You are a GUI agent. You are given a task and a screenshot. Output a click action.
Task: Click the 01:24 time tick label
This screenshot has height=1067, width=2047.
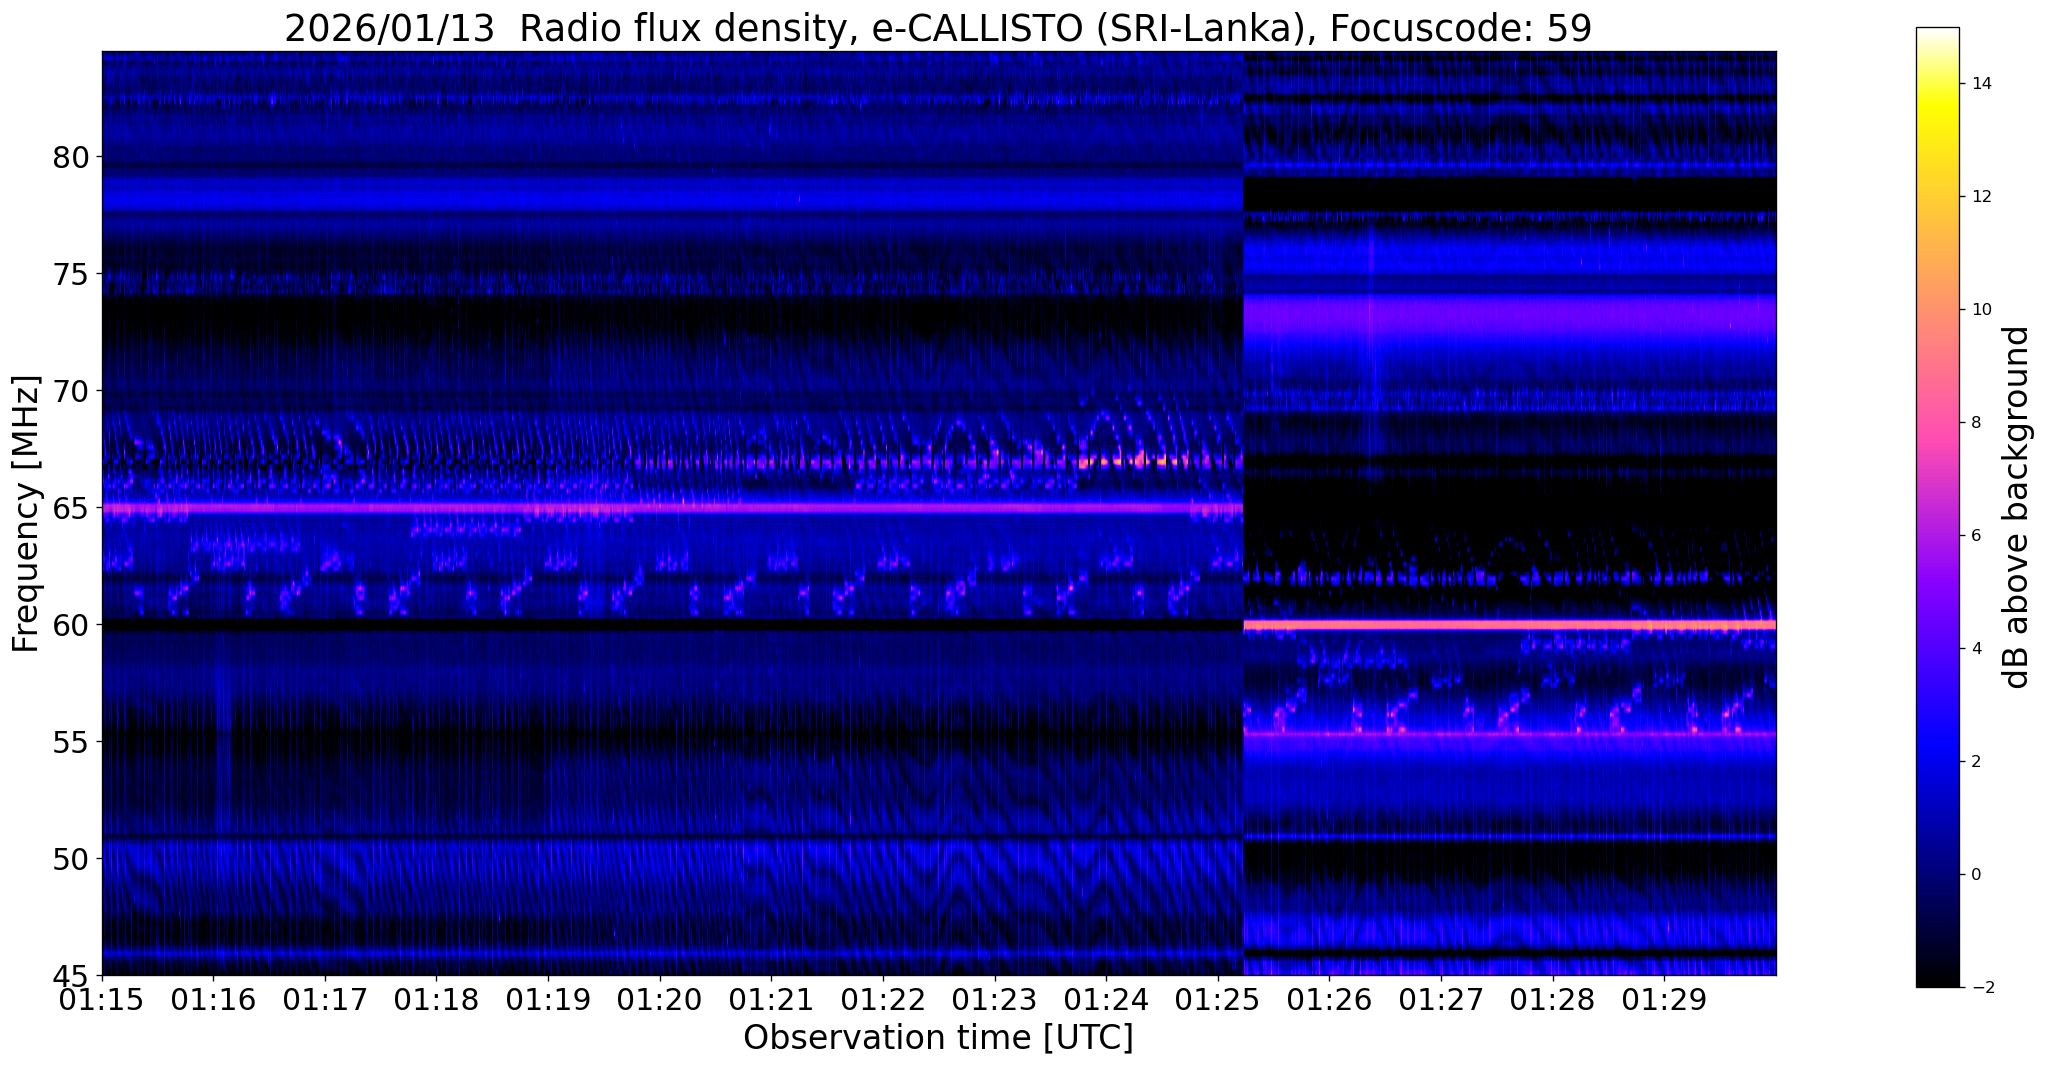pyautogui.click(x=1106, y=1001)
